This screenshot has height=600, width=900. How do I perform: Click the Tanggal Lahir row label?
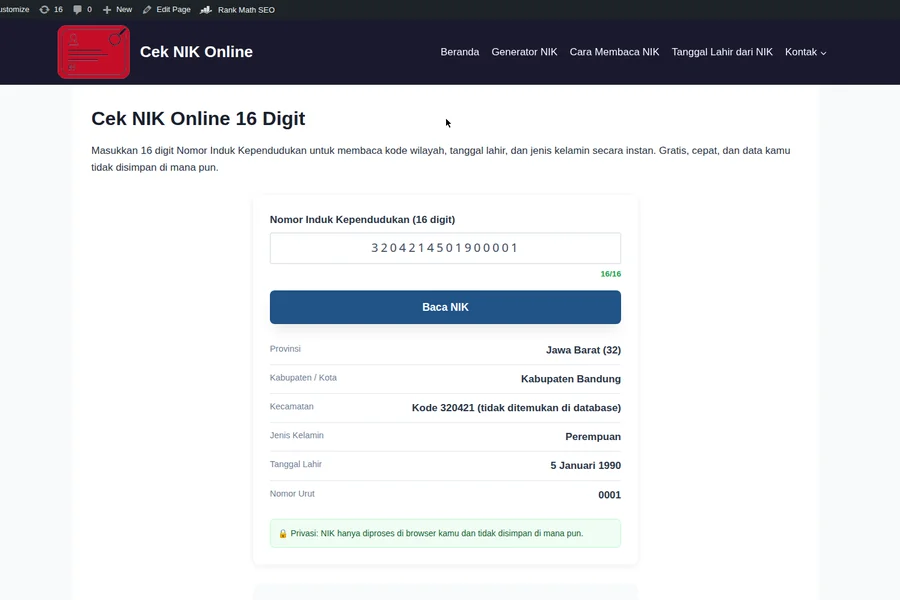296,464
